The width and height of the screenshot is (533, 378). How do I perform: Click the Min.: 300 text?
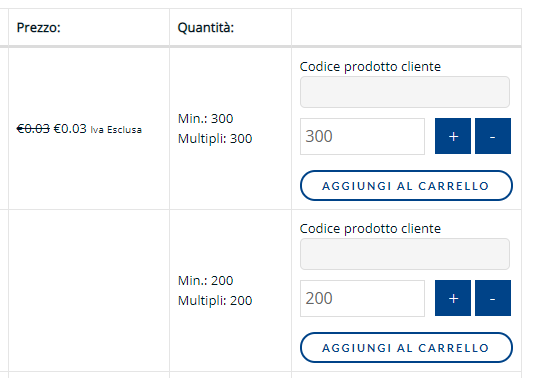click(205, 119)
